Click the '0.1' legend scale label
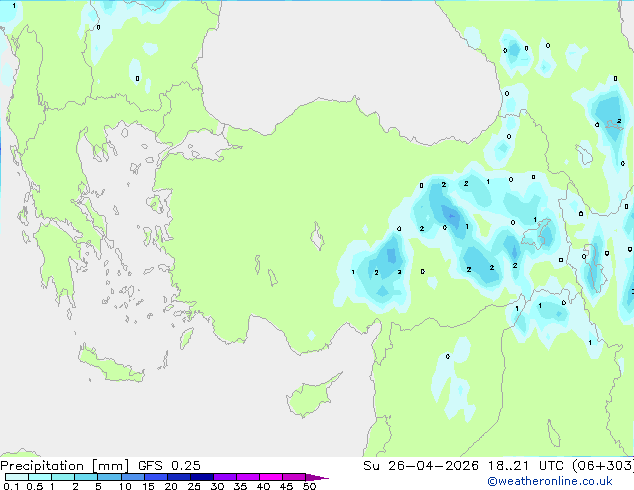This screenshot has height=490, width=634. [11, 486]
